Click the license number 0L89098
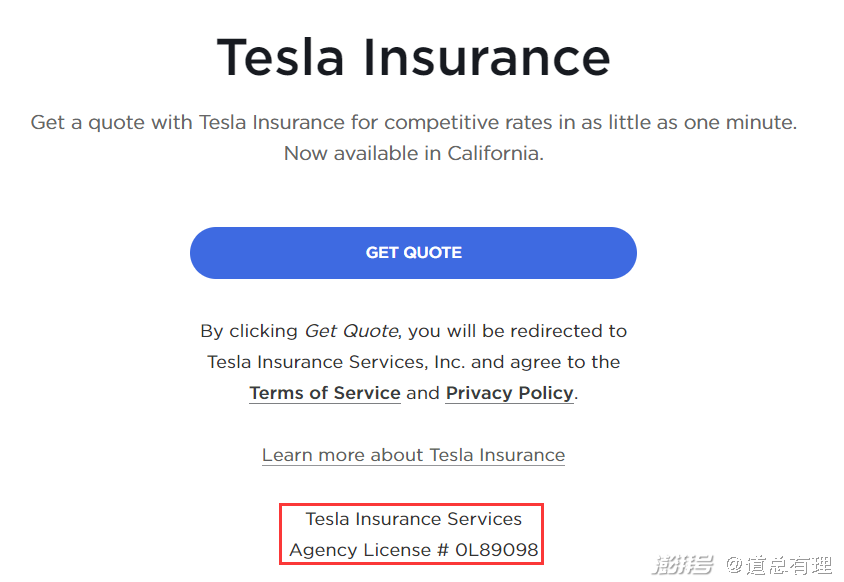The height and width of the screenshot is (582, 844). [496, 550]
